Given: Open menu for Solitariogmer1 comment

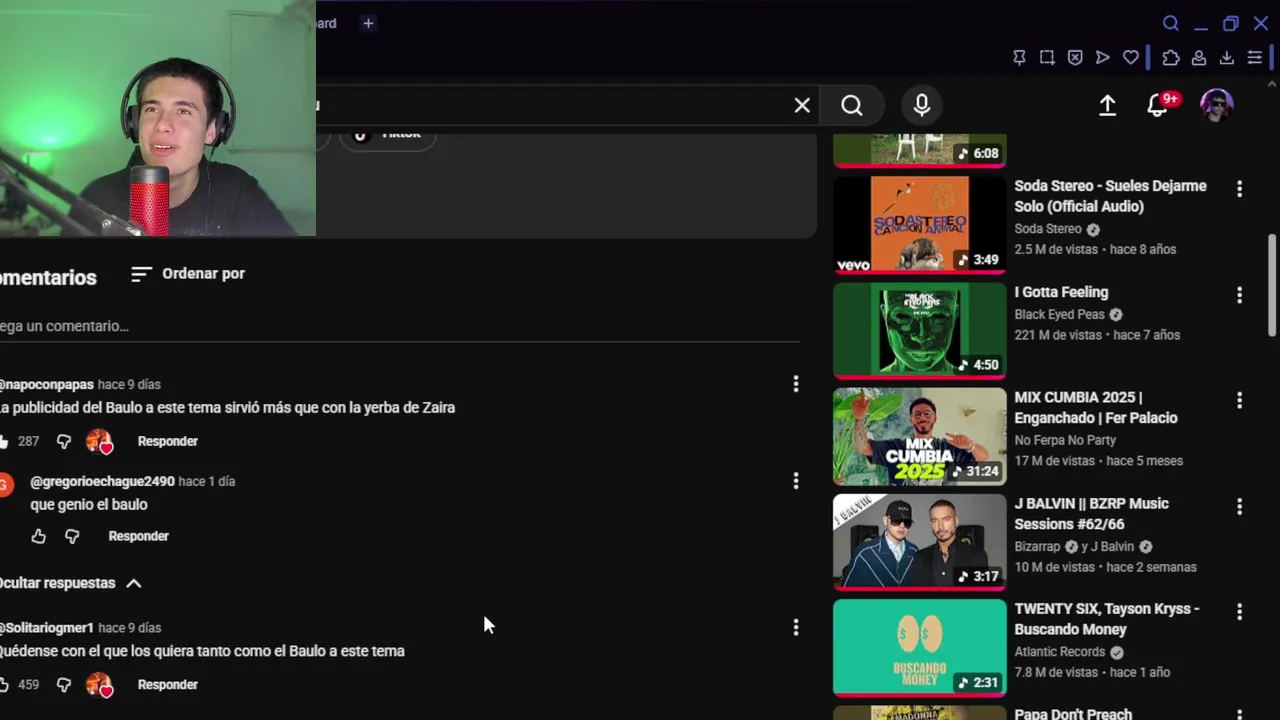Looking at the screenshot, I should click(x=796, y=627).
